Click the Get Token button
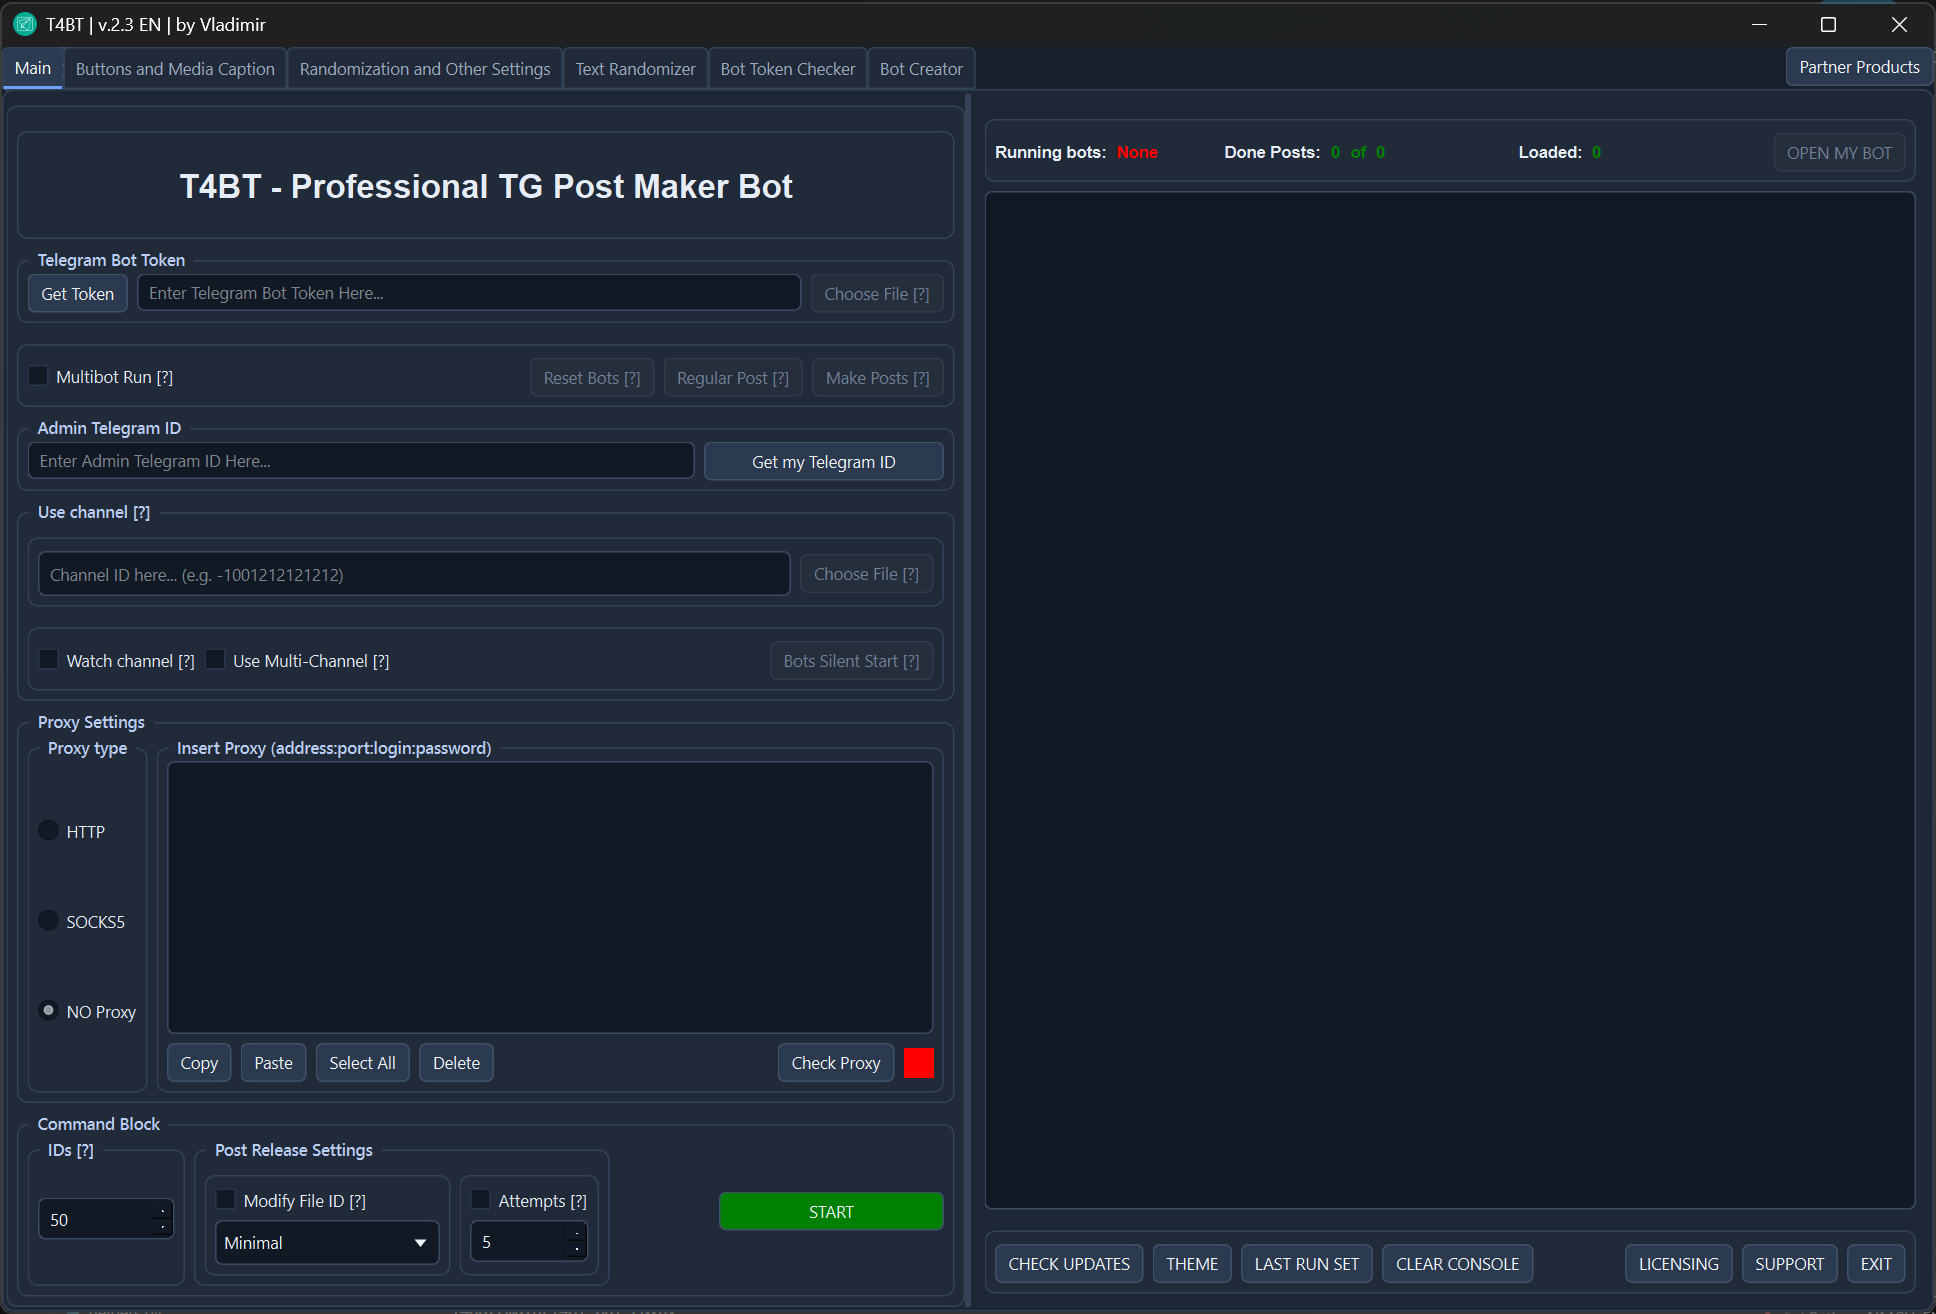 (78, 294)
